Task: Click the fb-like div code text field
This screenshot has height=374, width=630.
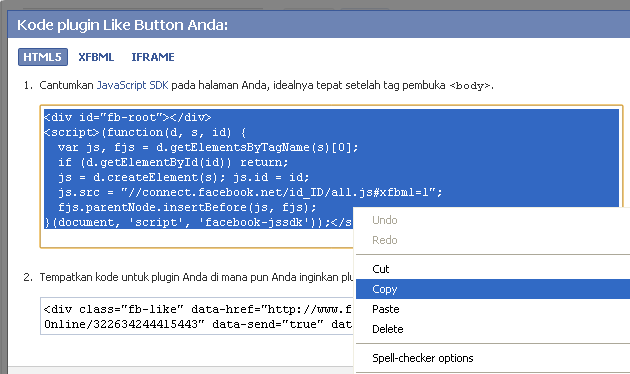Action: click(197, 316)
